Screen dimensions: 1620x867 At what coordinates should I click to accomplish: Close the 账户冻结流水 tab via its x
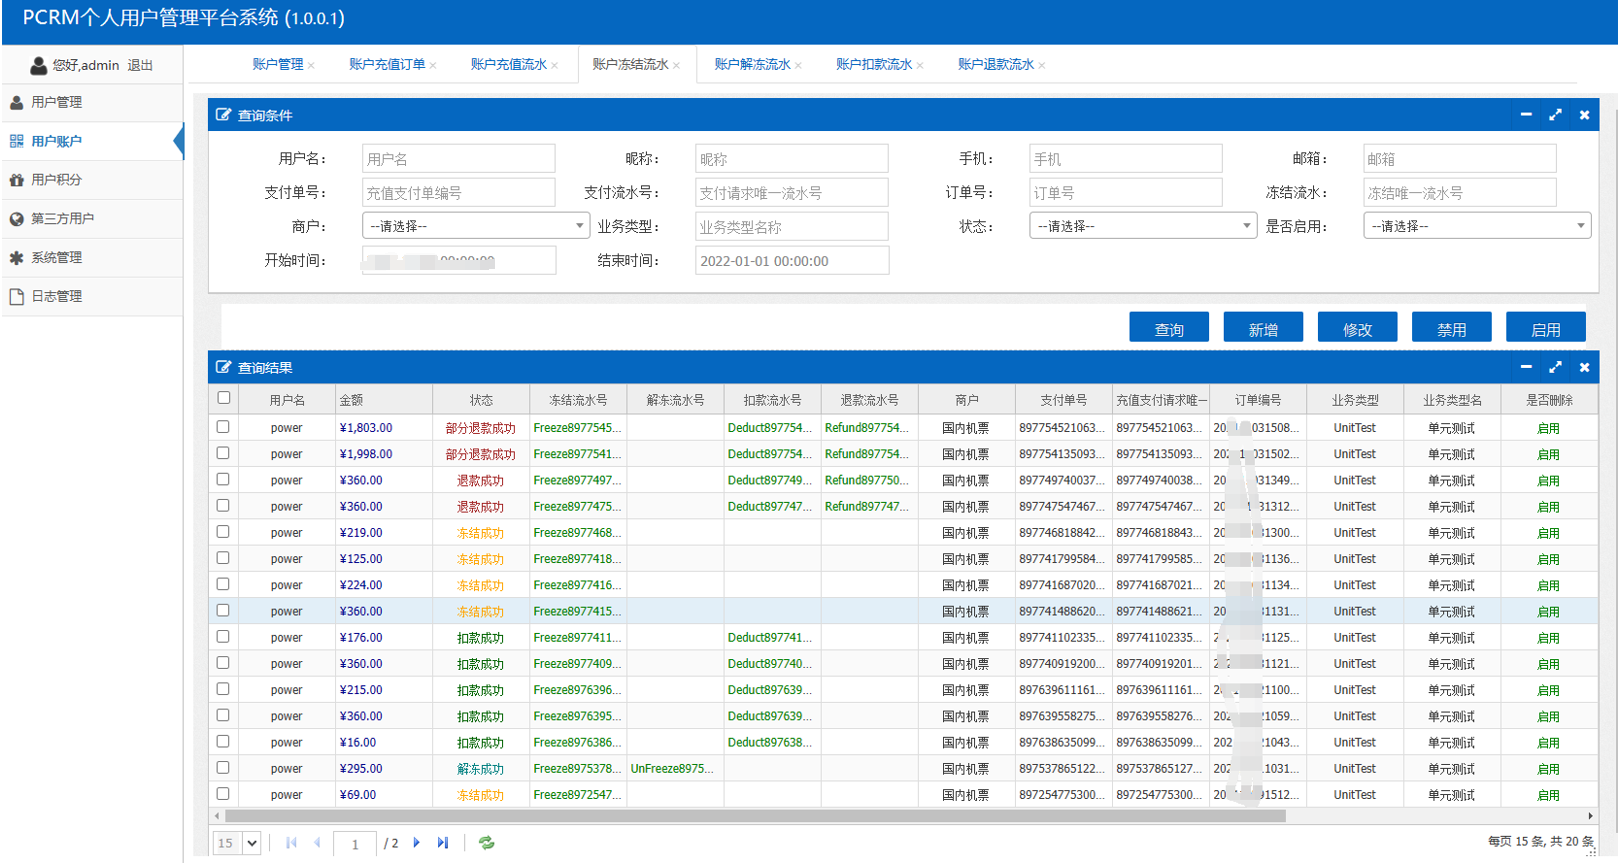677,66
